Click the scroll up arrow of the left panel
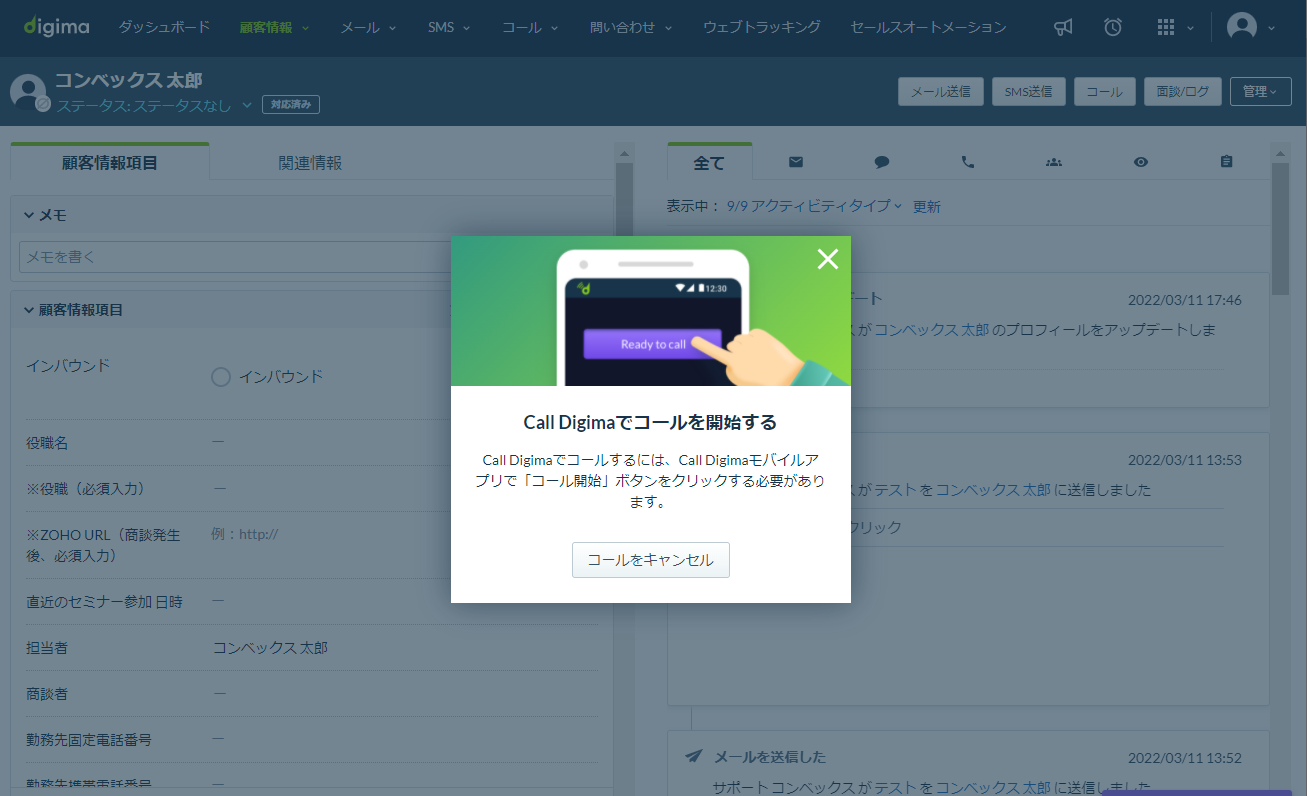 [625, 153]
